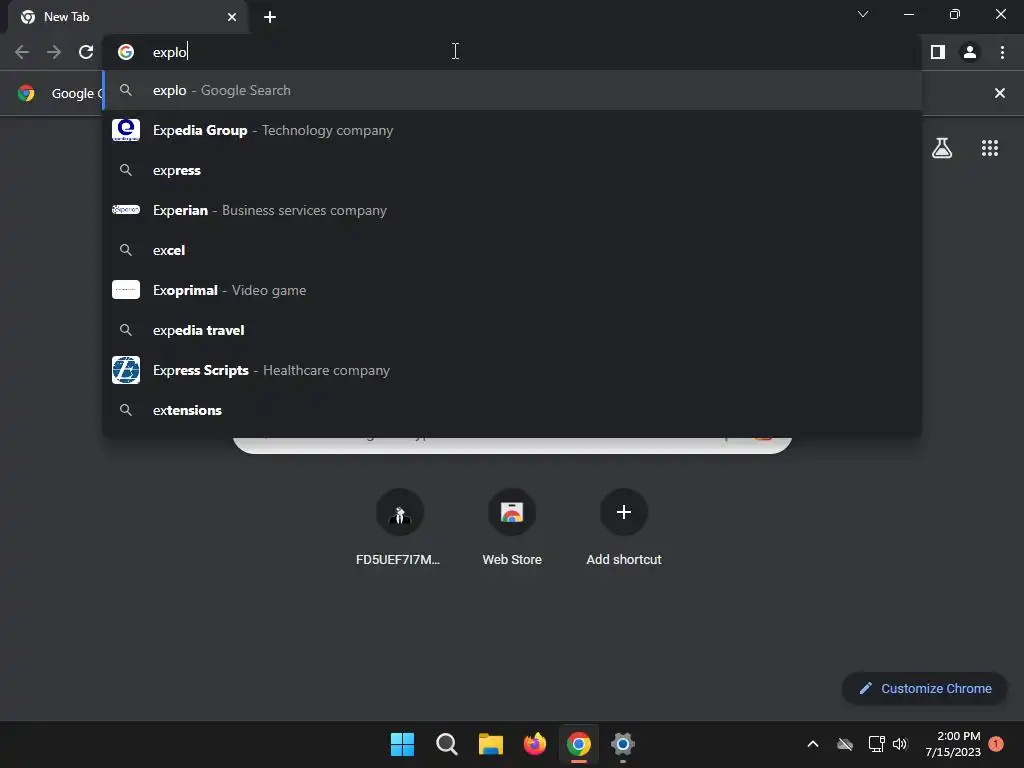Click the Chrome taskbar icon

tap(579, 744)
